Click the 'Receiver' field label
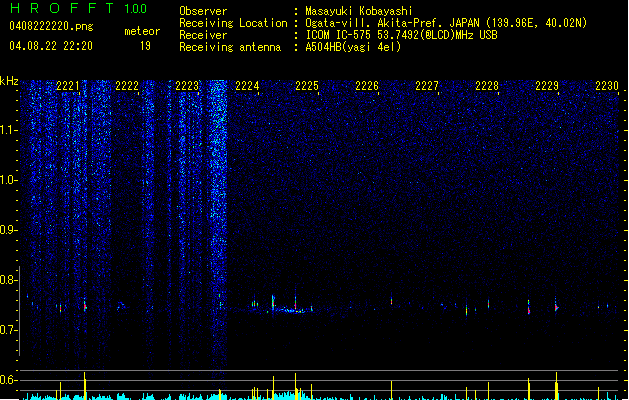 pos(203,35)
